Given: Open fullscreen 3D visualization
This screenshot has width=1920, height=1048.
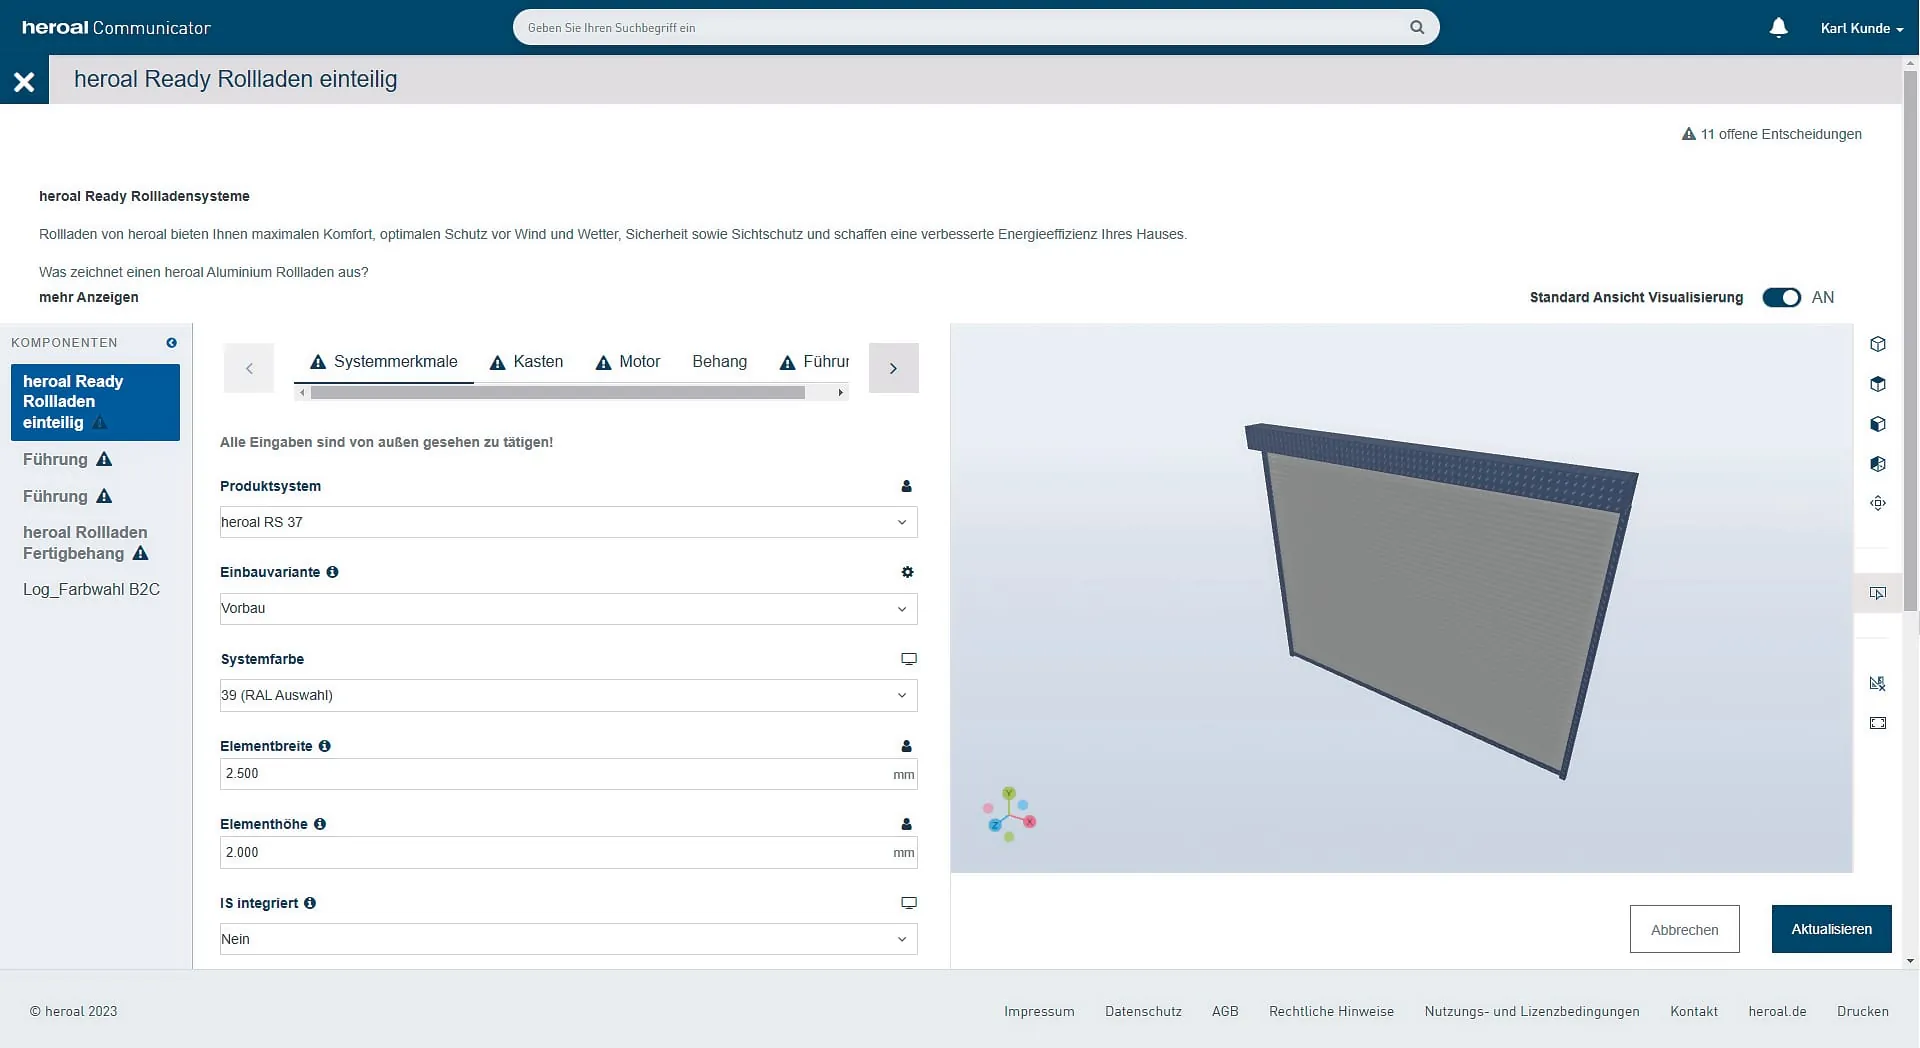Looking at the screenshot, I should (x=1878, y=723).
